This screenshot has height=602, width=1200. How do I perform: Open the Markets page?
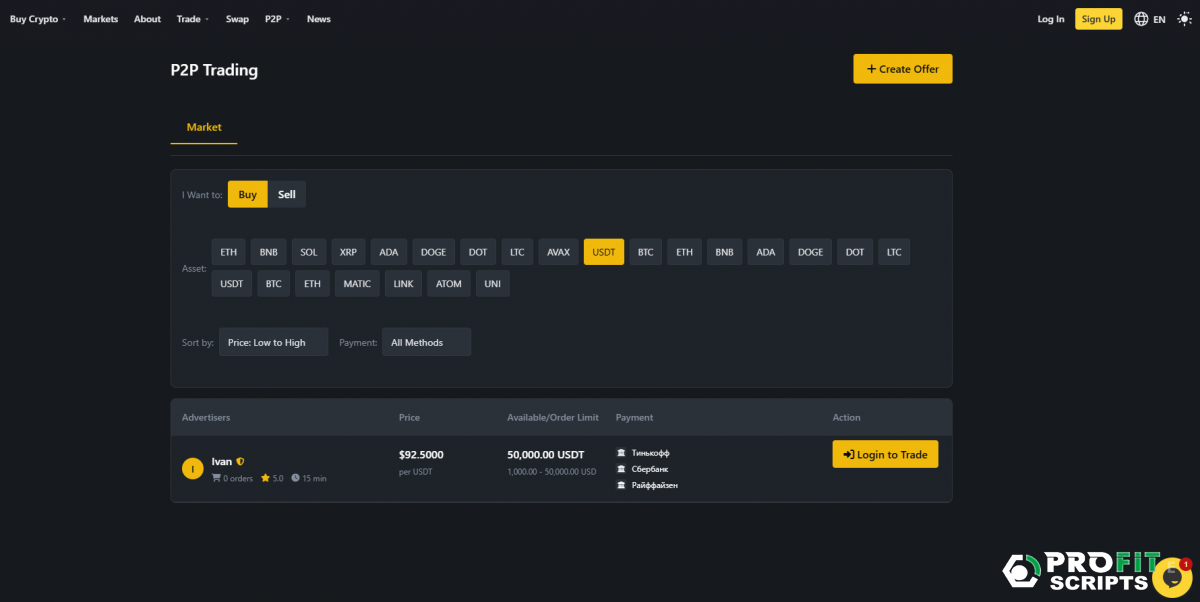(100, 19)
